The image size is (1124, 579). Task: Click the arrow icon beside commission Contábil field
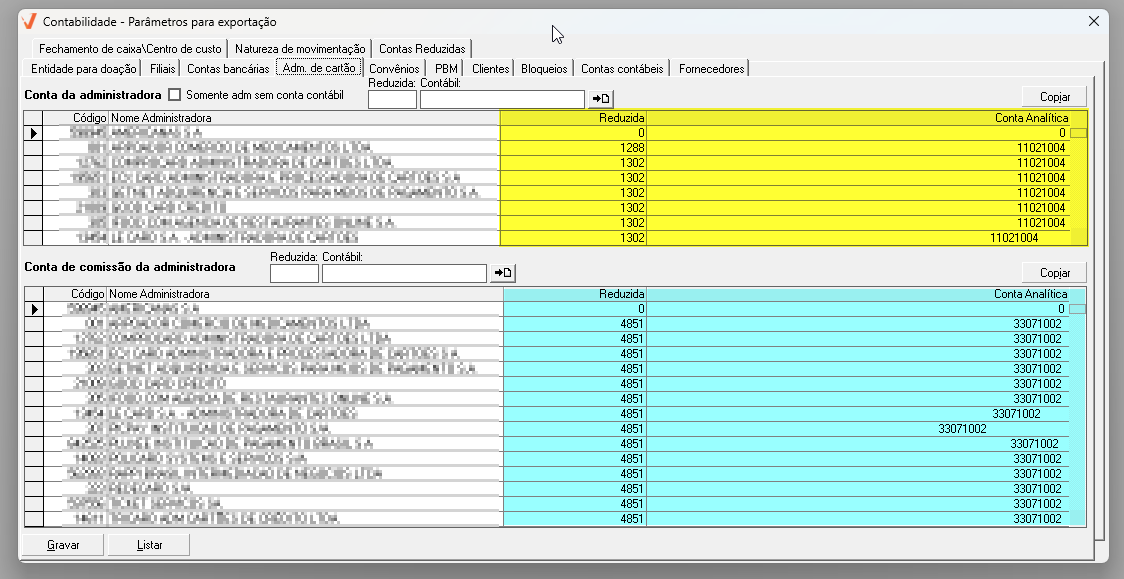point(503,273)
